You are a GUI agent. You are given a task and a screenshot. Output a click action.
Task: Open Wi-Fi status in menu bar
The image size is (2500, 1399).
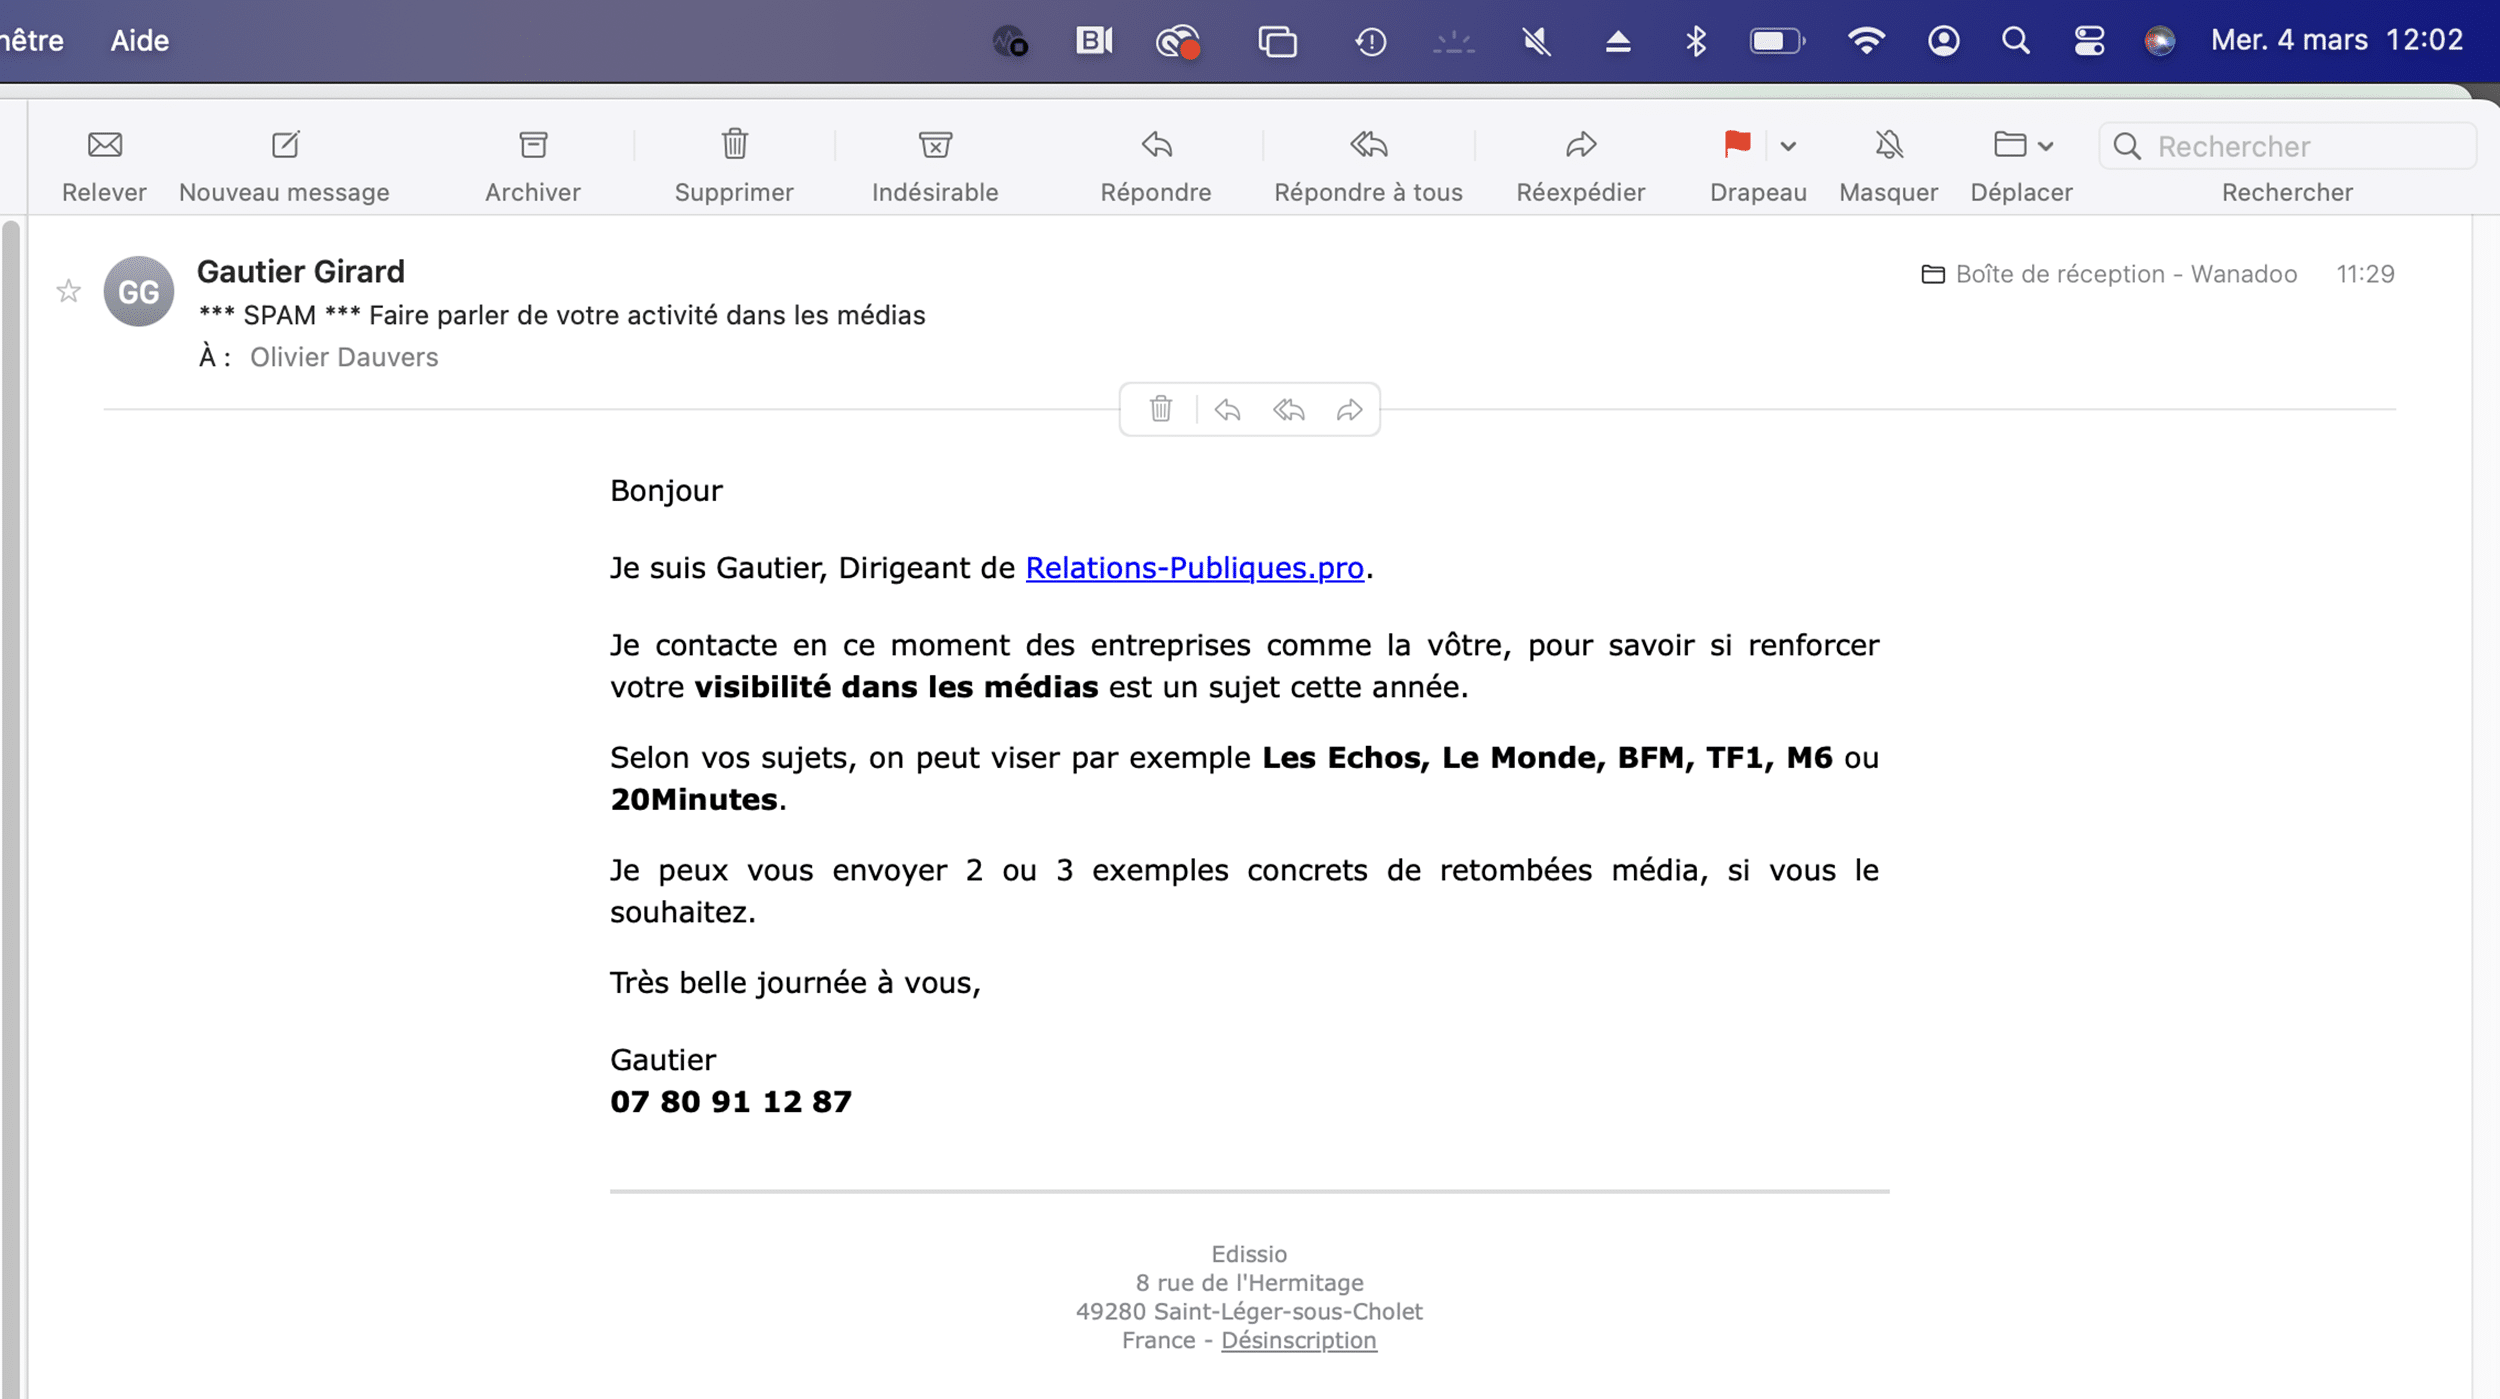point(1865,40)
